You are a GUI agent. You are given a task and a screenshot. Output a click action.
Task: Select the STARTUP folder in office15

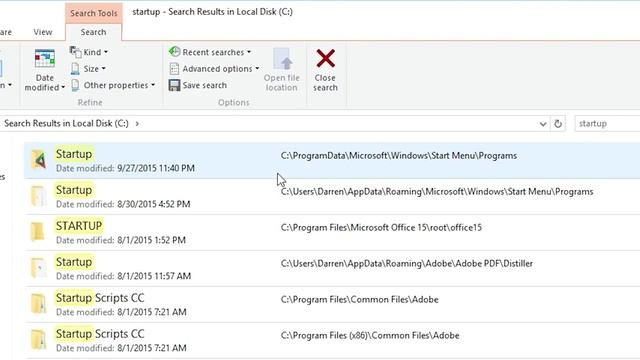click(x=332, y=232)
